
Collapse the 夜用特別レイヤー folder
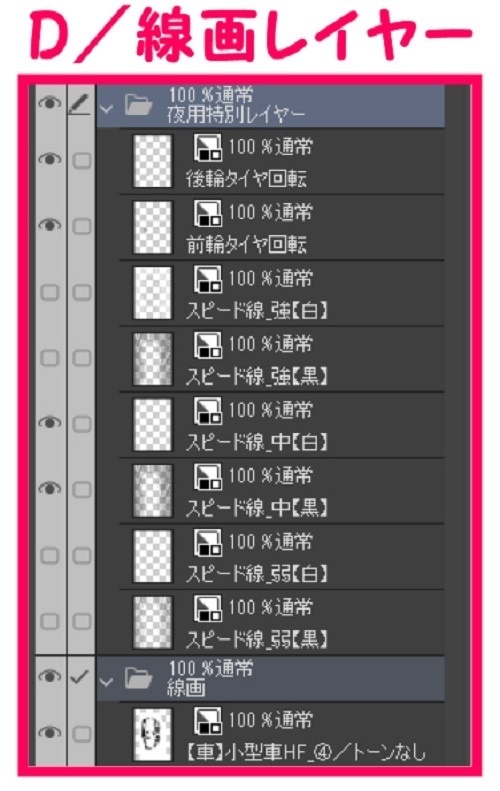pos(106,108)
